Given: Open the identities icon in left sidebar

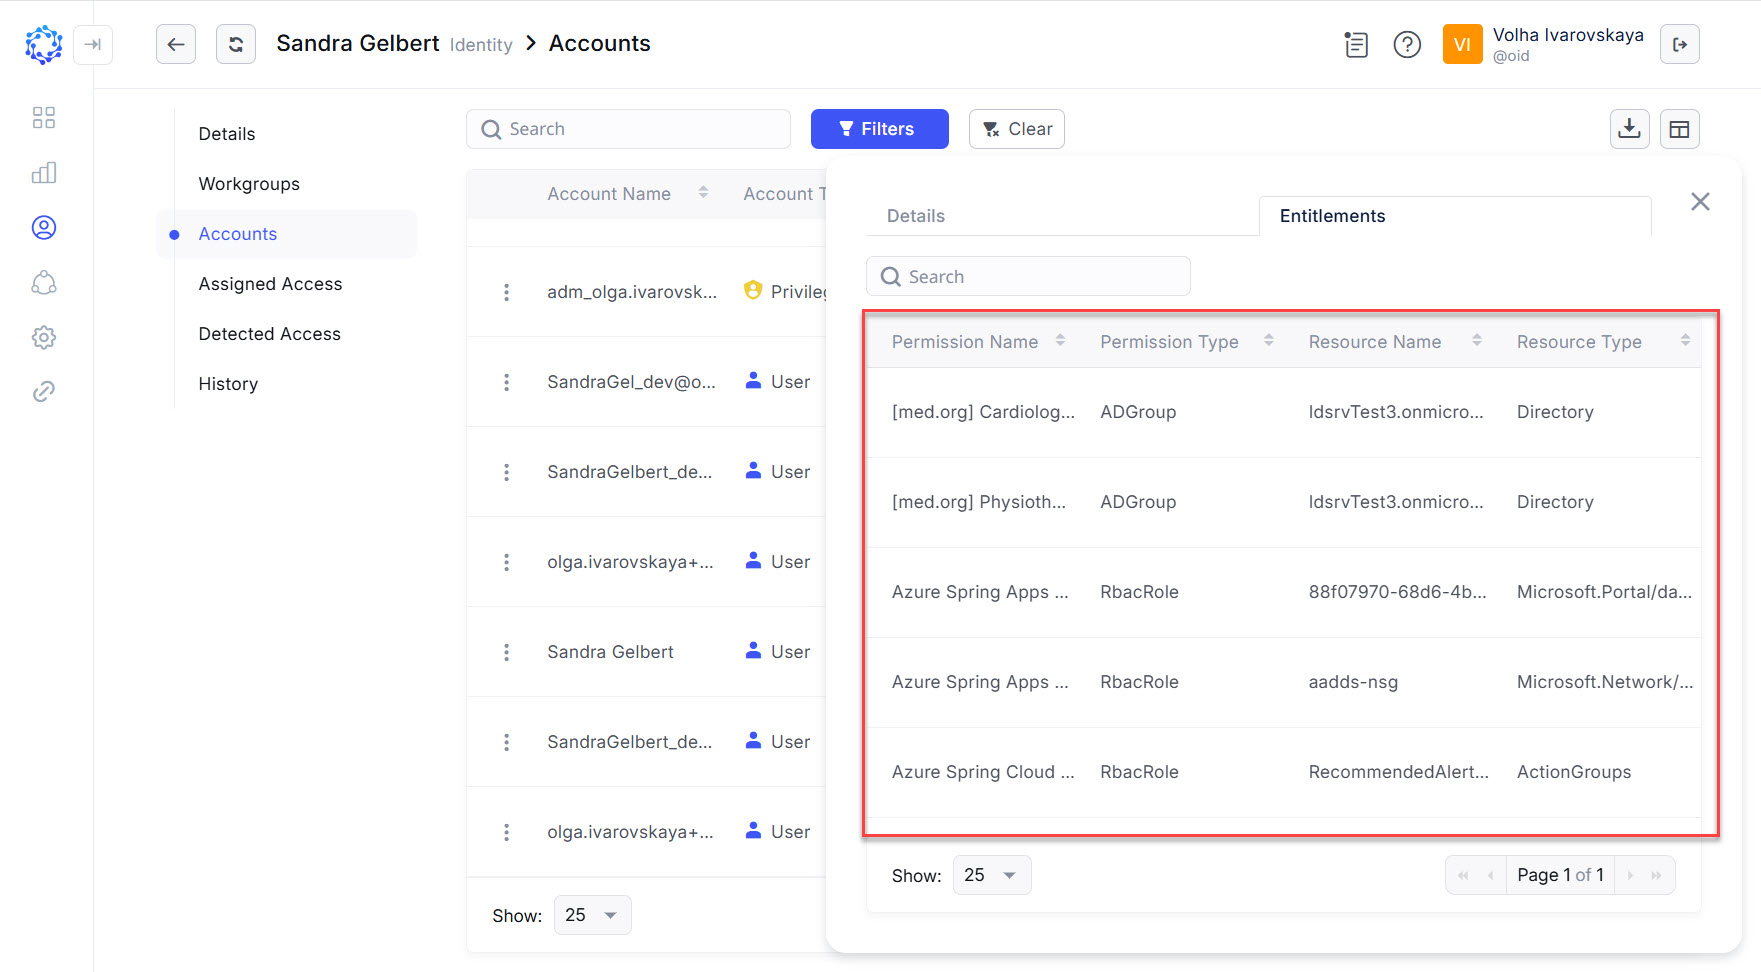Looking at the screenshot, I should (x=44, y=228).
